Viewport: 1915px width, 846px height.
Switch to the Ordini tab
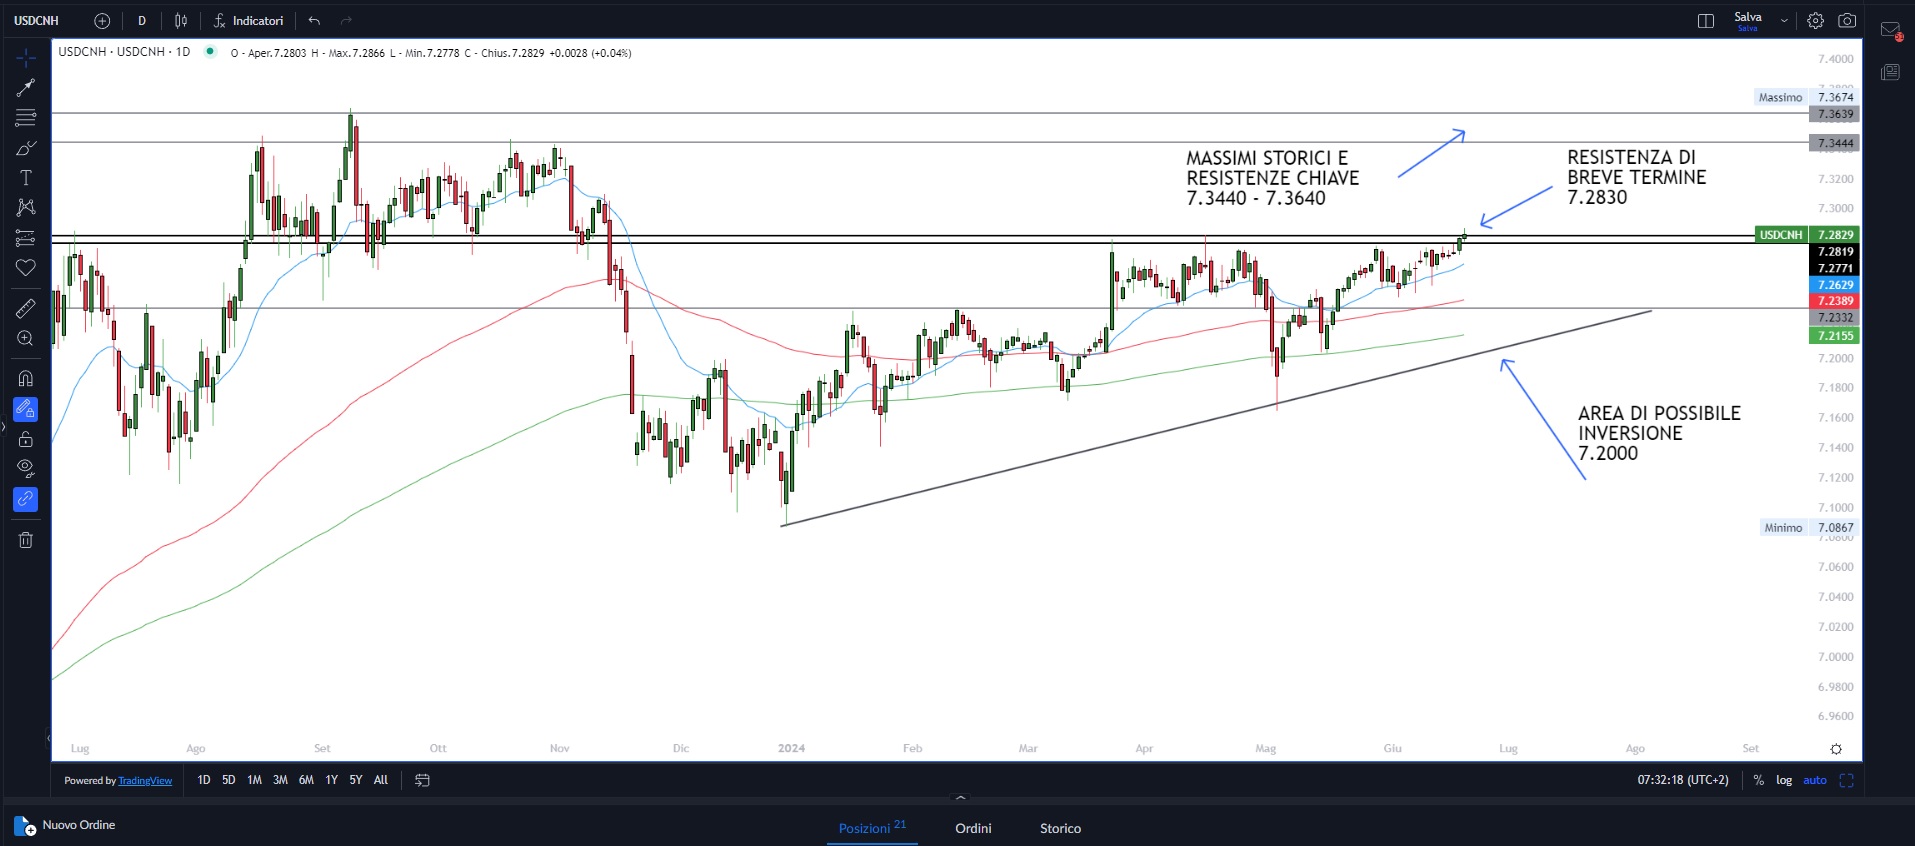tap(973, 828)
